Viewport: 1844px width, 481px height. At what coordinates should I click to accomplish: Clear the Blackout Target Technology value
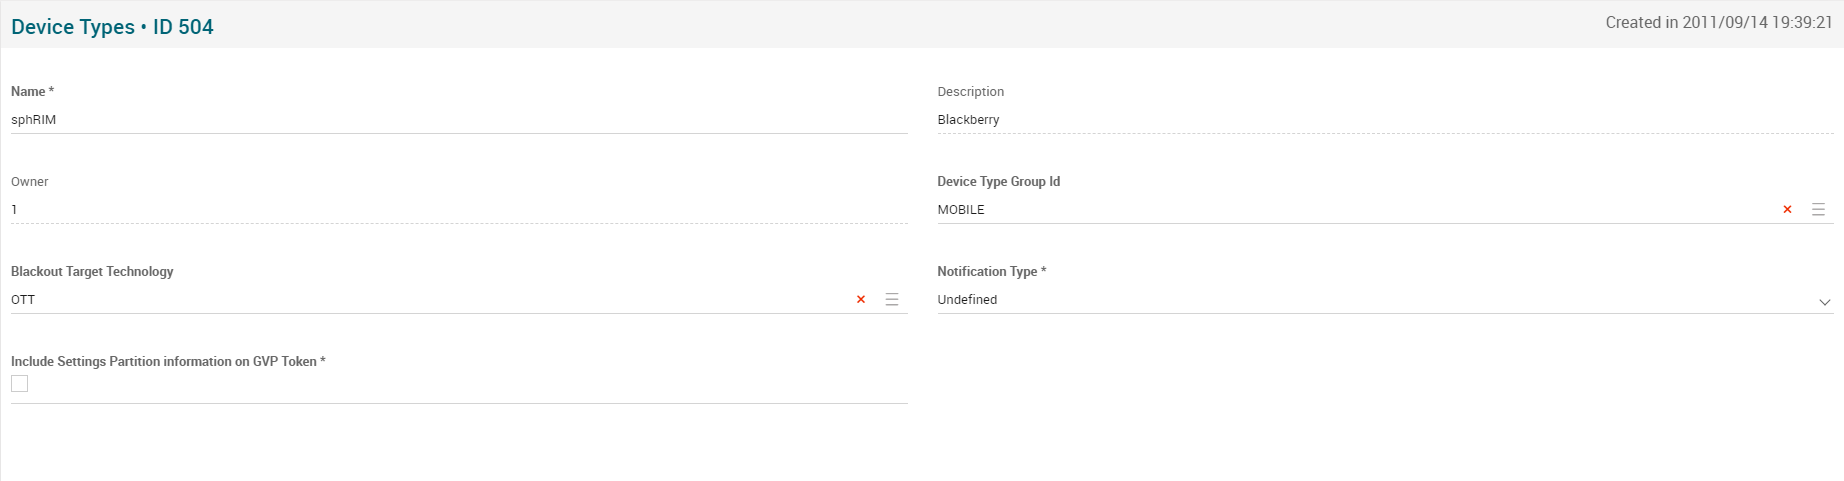[860, 300]
